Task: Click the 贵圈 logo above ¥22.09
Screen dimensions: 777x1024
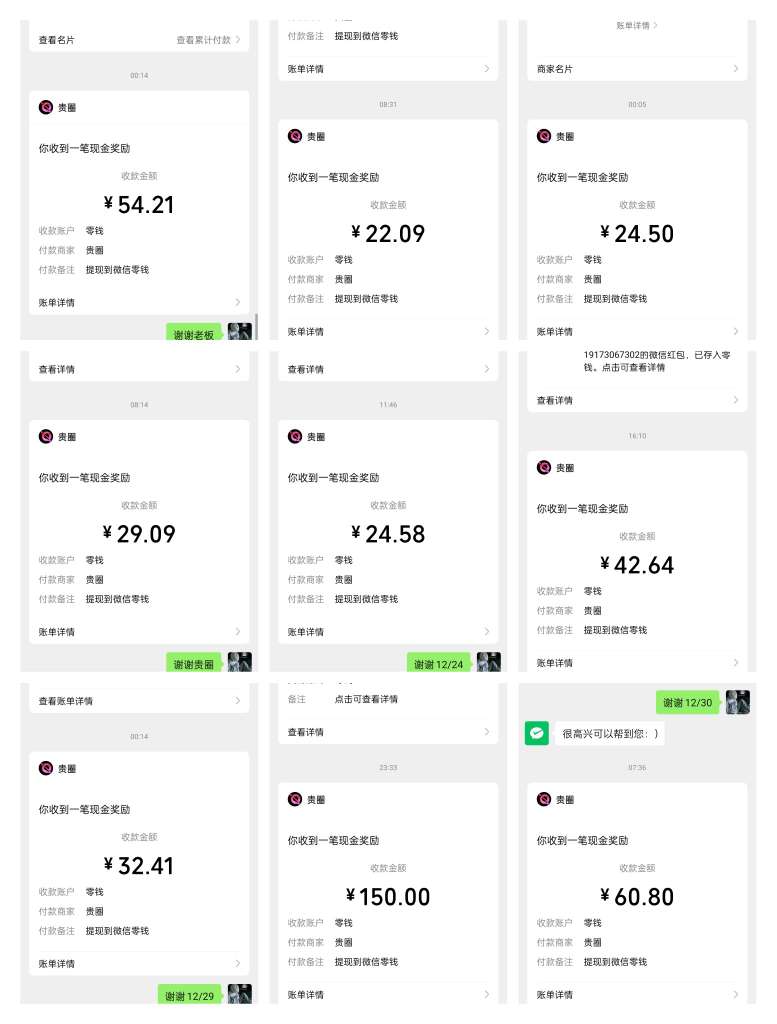Action: 294,136
